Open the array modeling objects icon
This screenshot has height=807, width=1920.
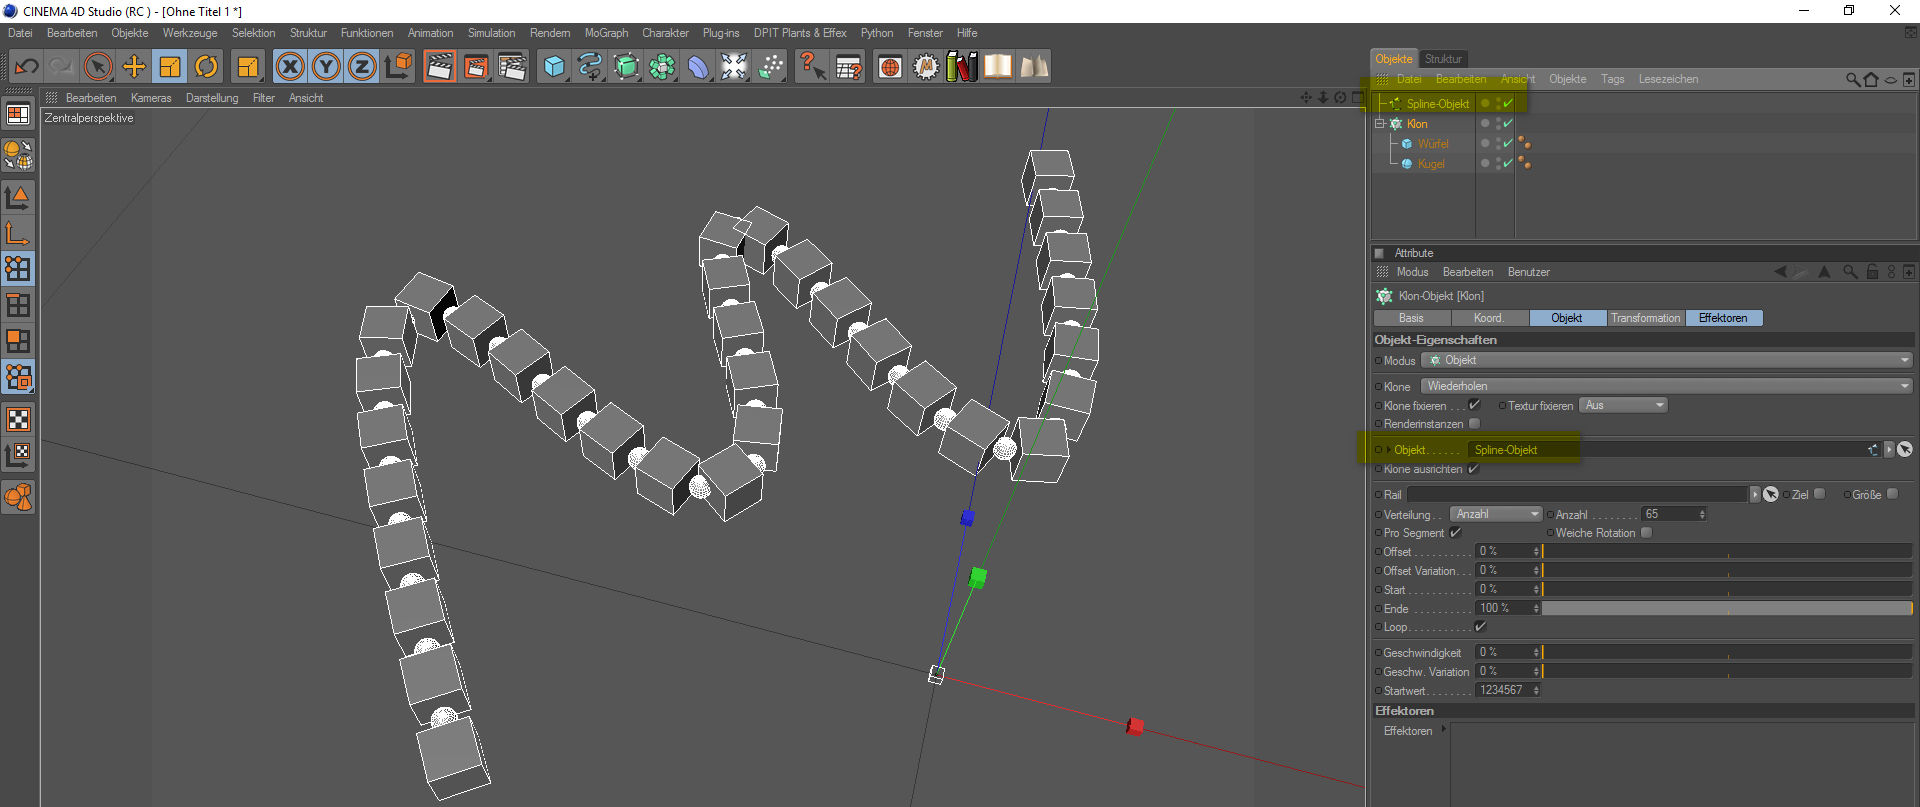coord(662,67)
